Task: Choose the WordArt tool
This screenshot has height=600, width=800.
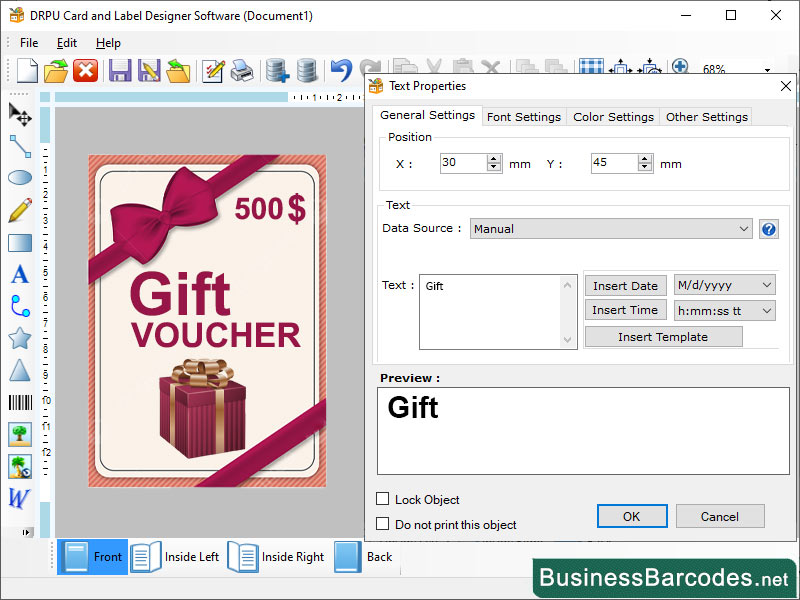Action: tap(20, 498)
